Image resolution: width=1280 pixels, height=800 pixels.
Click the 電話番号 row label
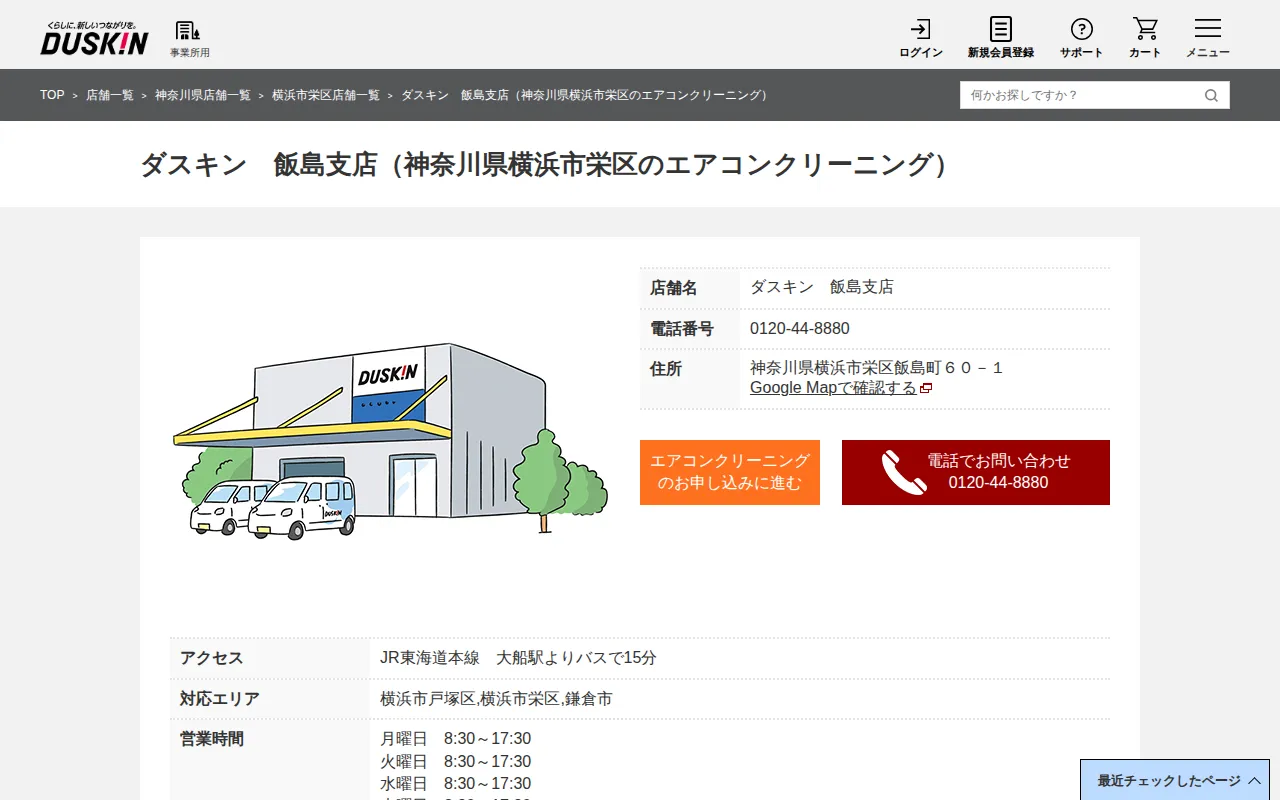682,329
